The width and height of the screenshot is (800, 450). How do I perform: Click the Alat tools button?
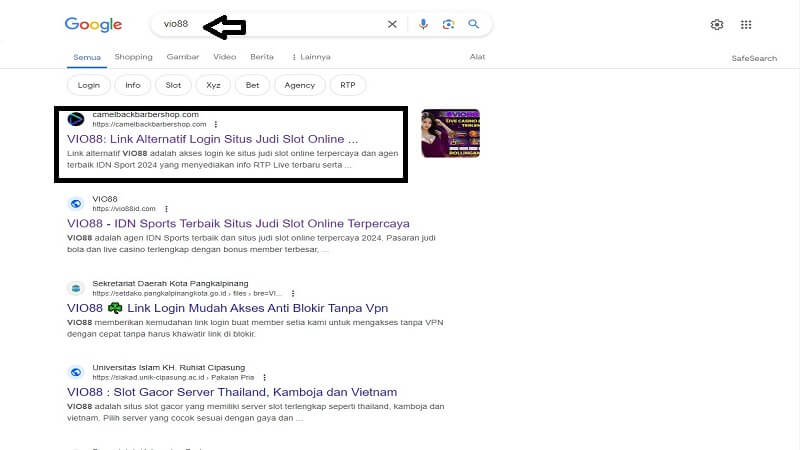(x=477, y=57)
